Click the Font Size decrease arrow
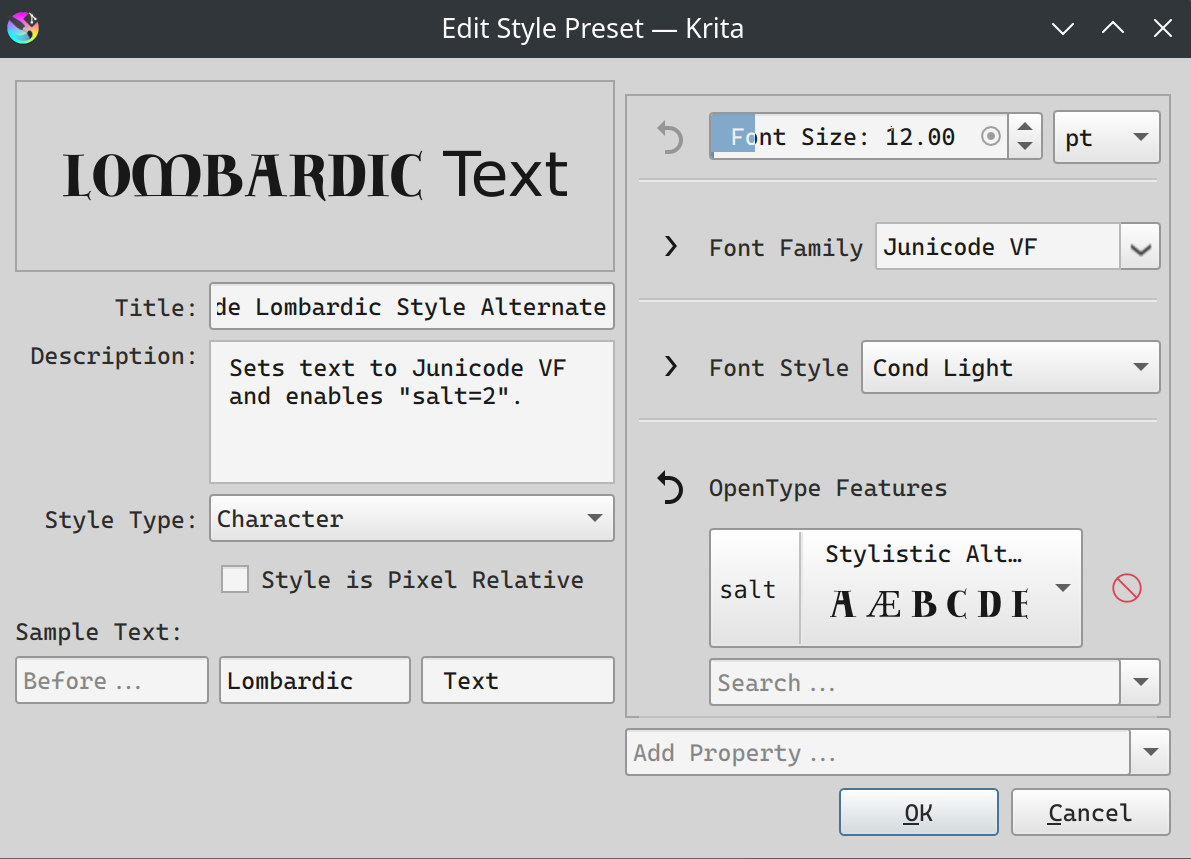The height and width of the screenshot is (859, 1191). click(1024, 147)
